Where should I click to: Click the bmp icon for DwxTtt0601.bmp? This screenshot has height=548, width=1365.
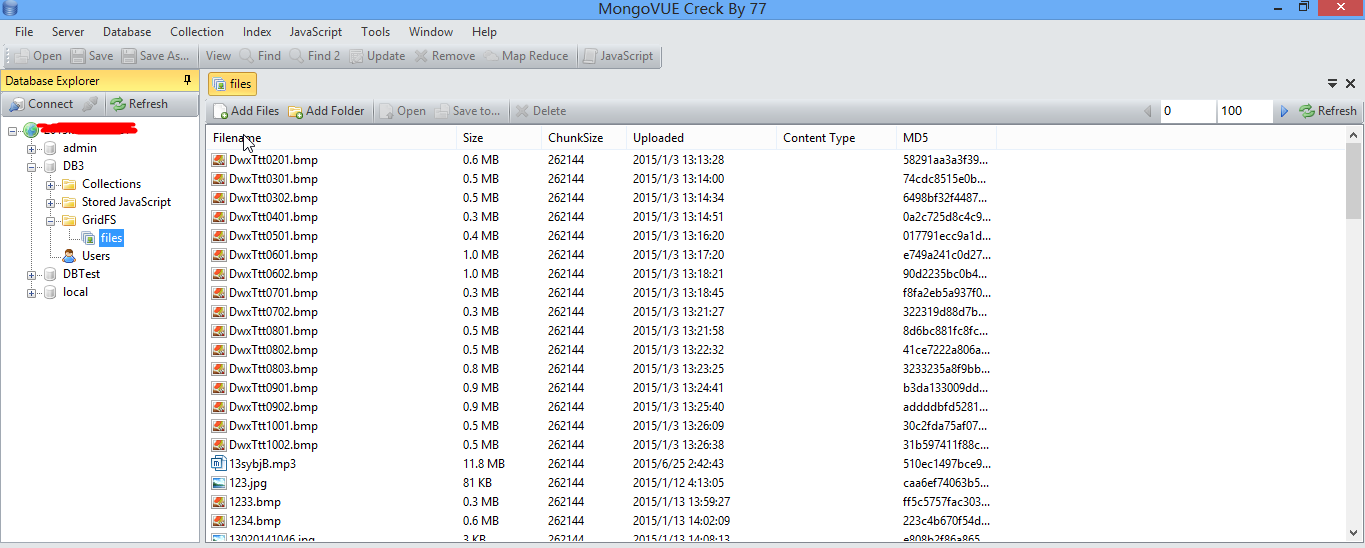tap(219, 255)
